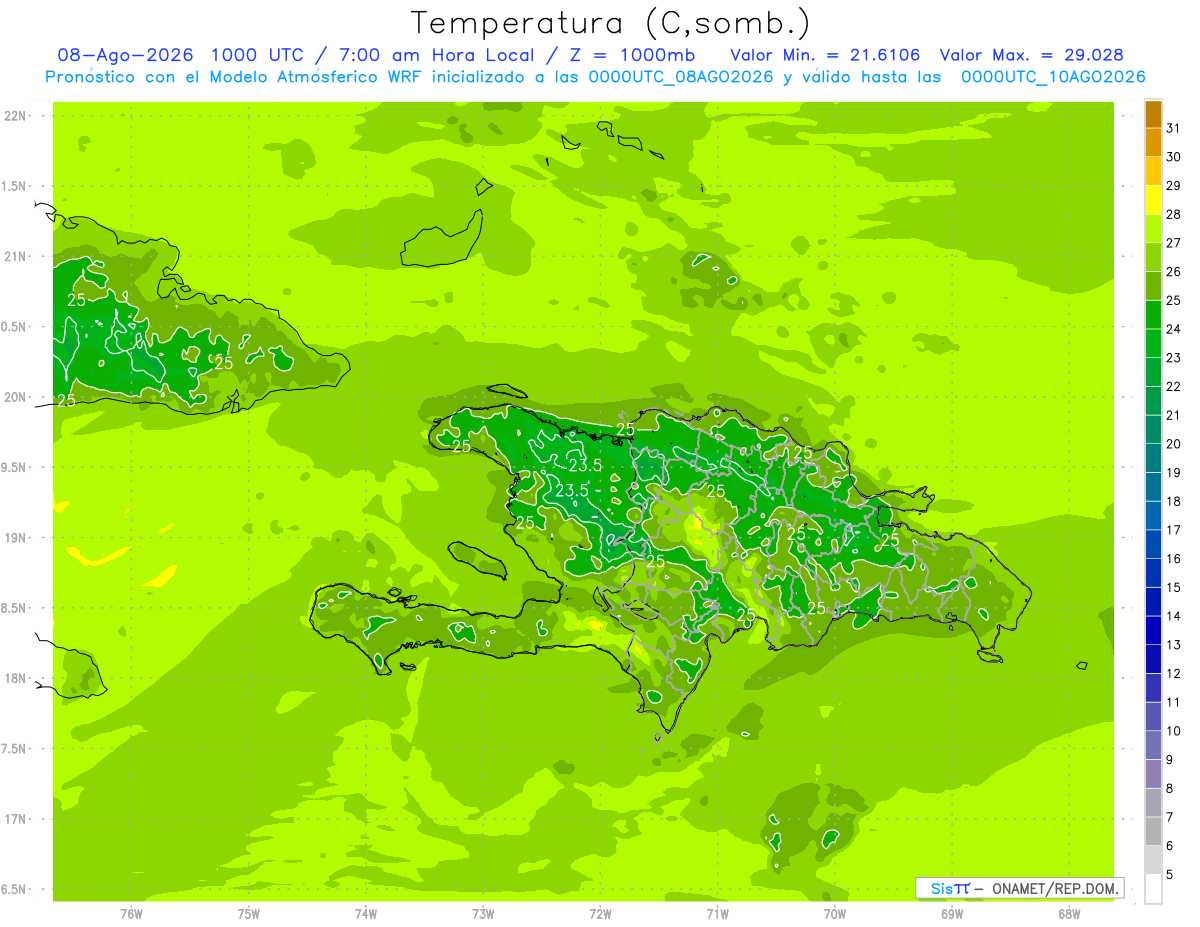Click the colorbar label "8"
Image resolution: width=1200 pixels, height=927 pixels.
pyautogui.click(x=1170, y=788)
